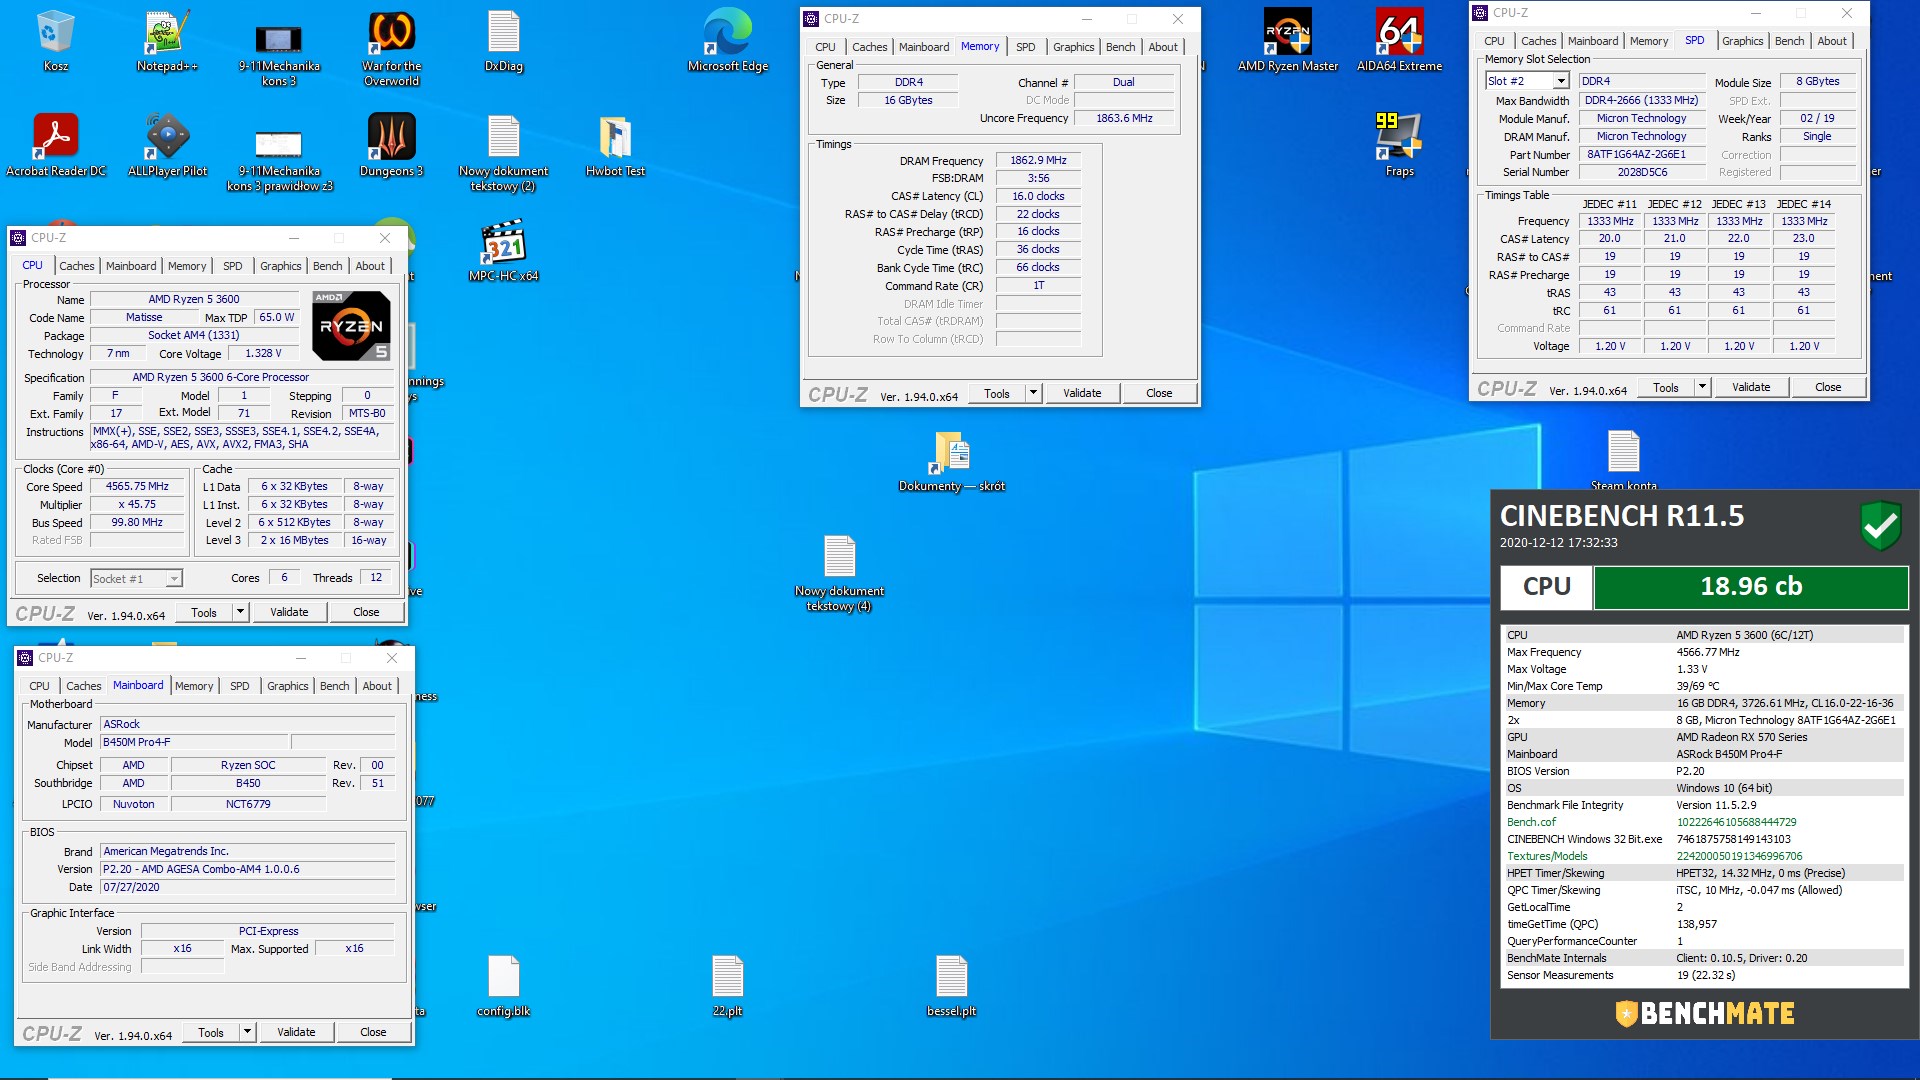Screen dimensions: 1920x1080
Task: Click BIOS Version P2.20 AGESA field
Action: (x=248, y=869)
